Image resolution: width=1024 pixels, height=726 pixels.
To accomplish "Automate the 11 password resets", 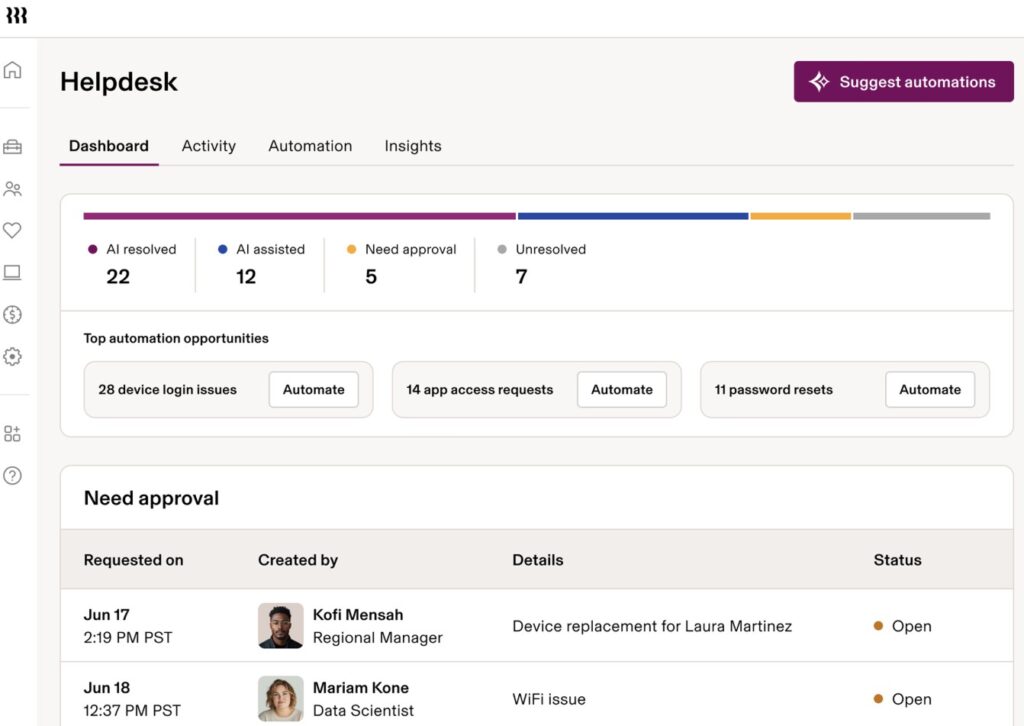I will tap(930, 390).
